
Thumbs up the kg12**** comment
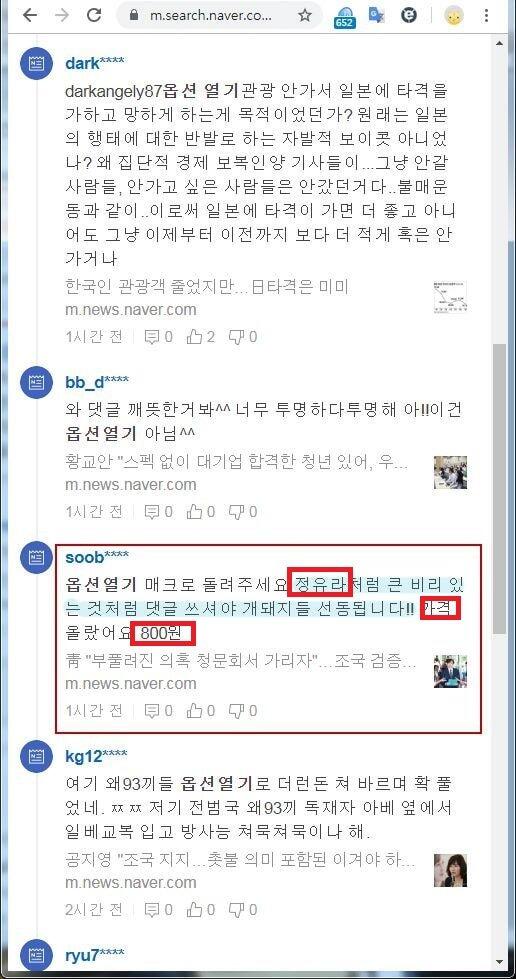tap(201, 909)
